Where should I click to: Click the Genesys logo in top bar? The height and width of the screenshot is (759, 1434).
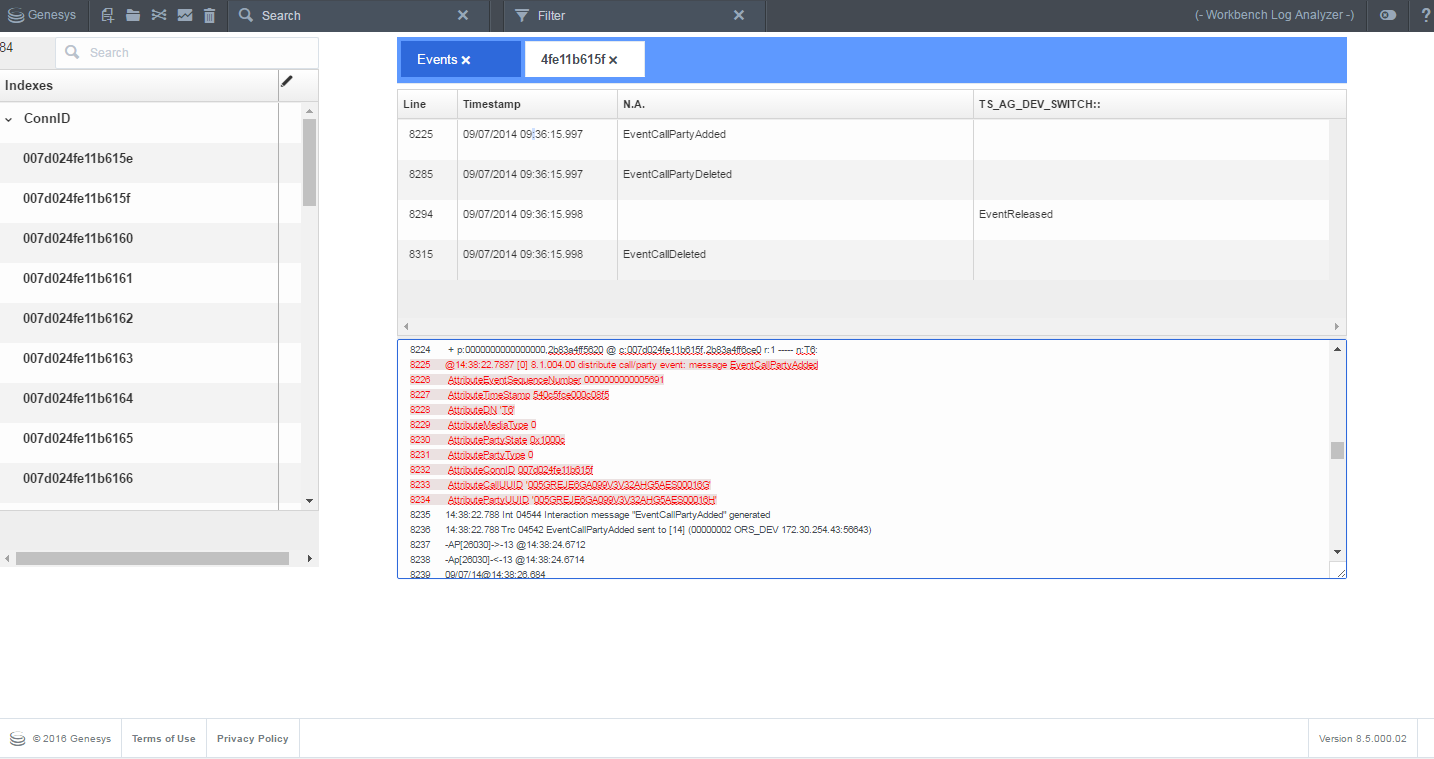tap(43, 15)
